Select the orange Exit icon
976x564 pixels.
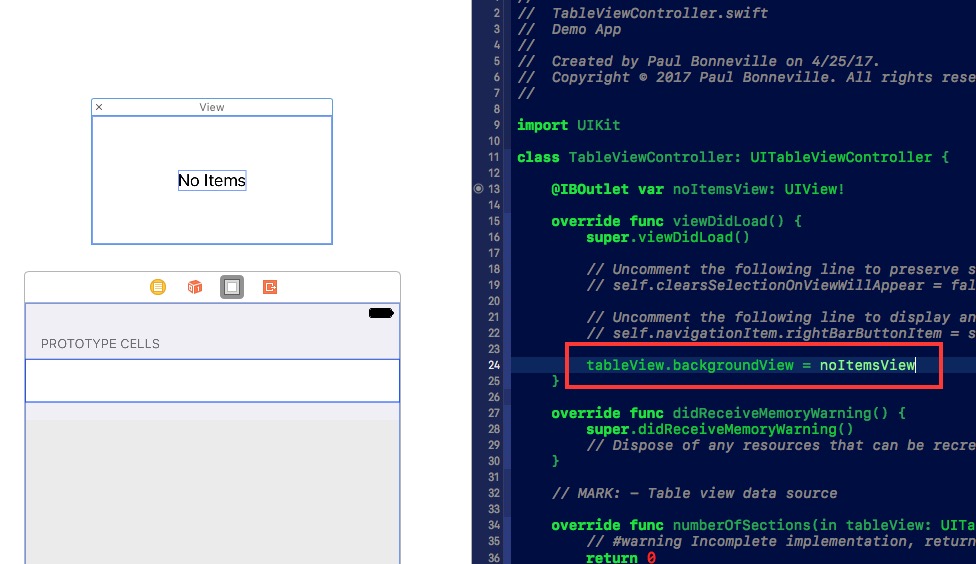pyautogui.click(x=270, y=287)
